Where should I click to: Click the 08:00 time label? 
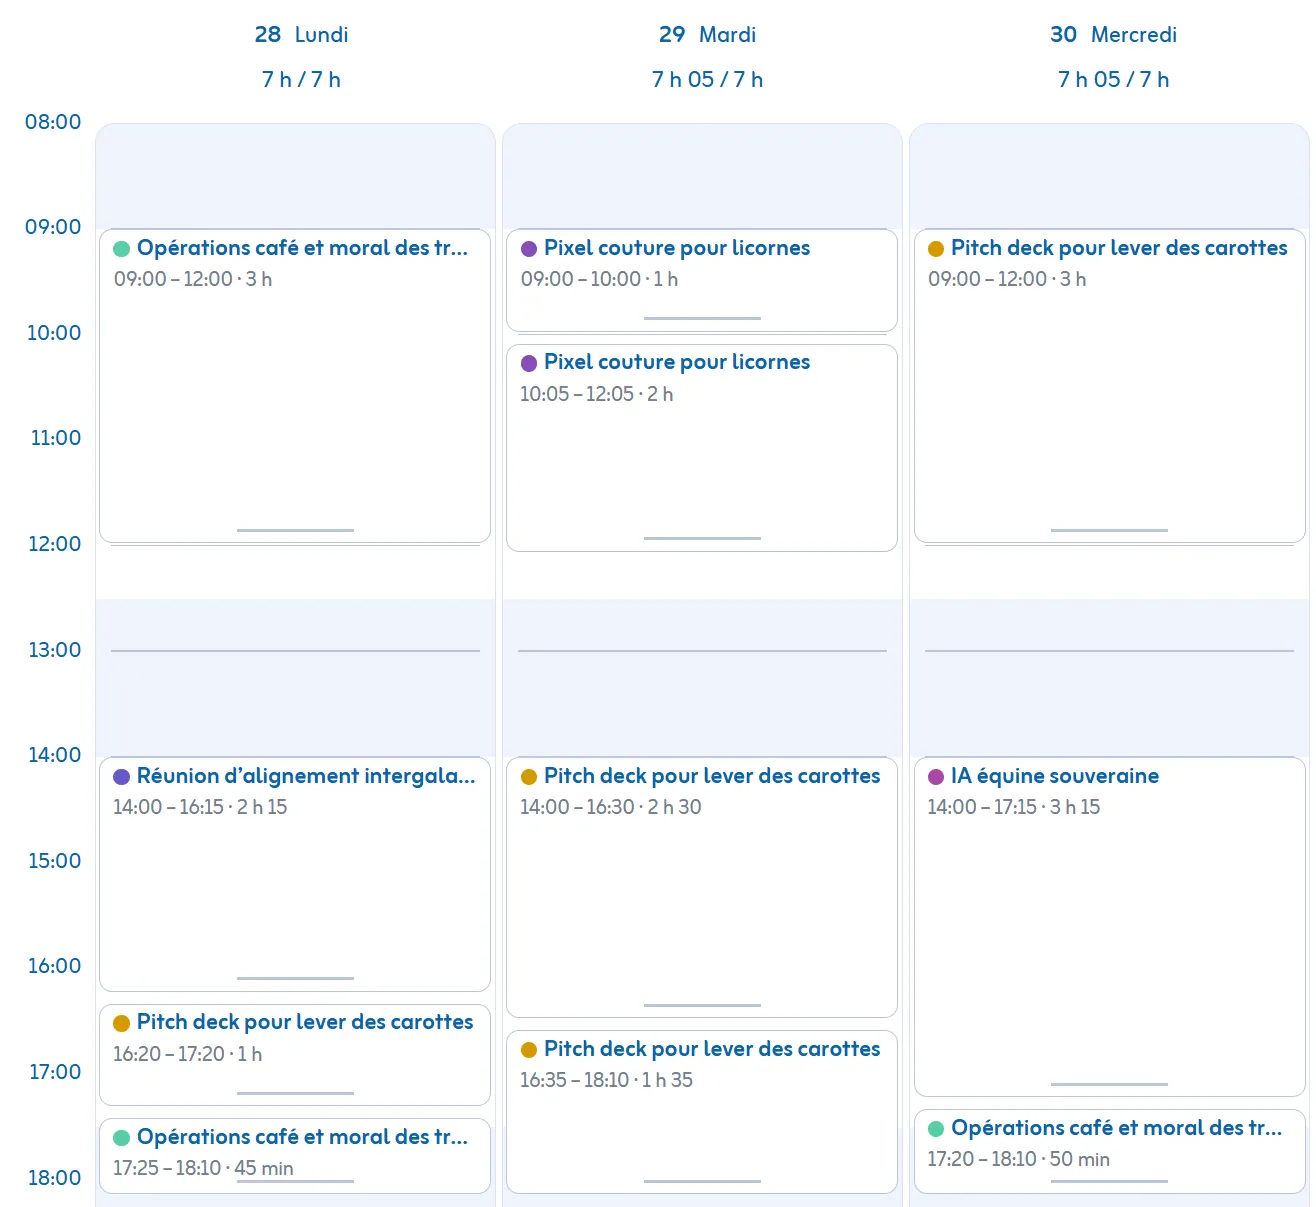[x=53, y=122]
